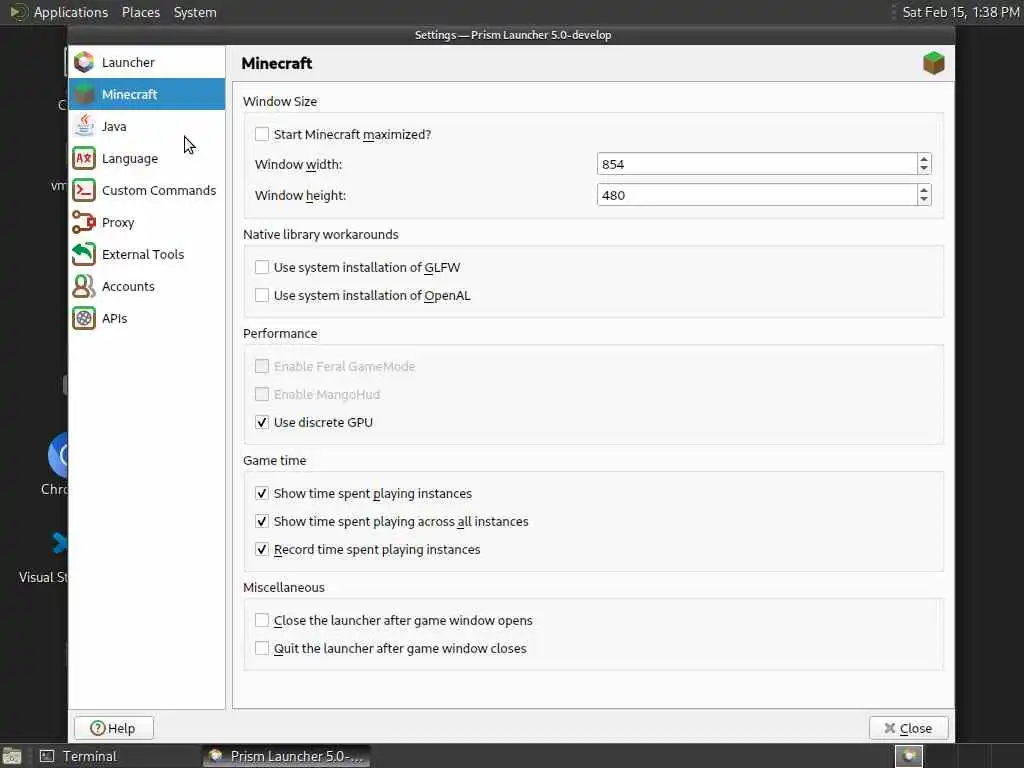This screenshot has width=1024, height=768.
Task: Enable Close the launcher after game window opens
Action: pyautogui.click(x=262, y=620)
